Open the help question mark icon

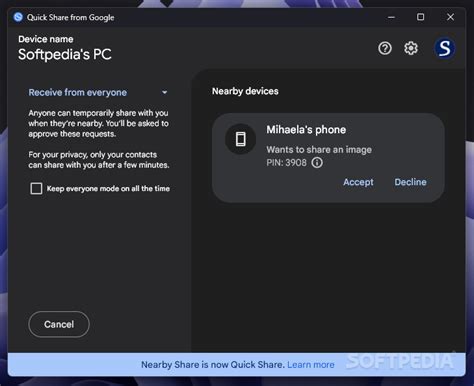click(x=385, y=48)
